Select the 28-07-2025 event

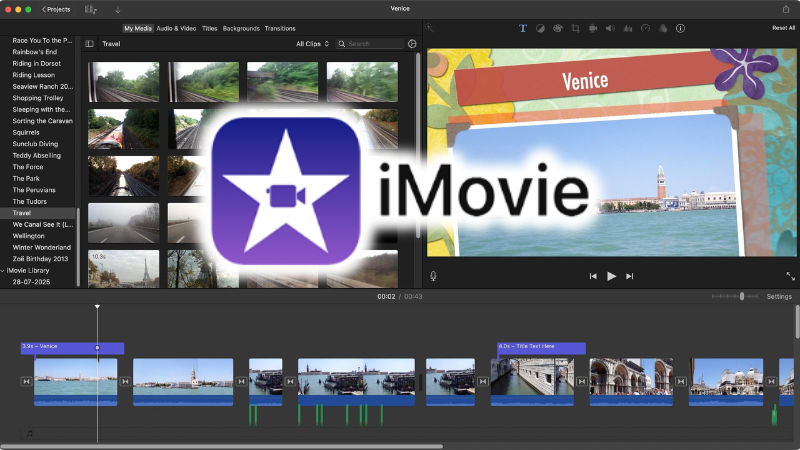pos(31,282)
